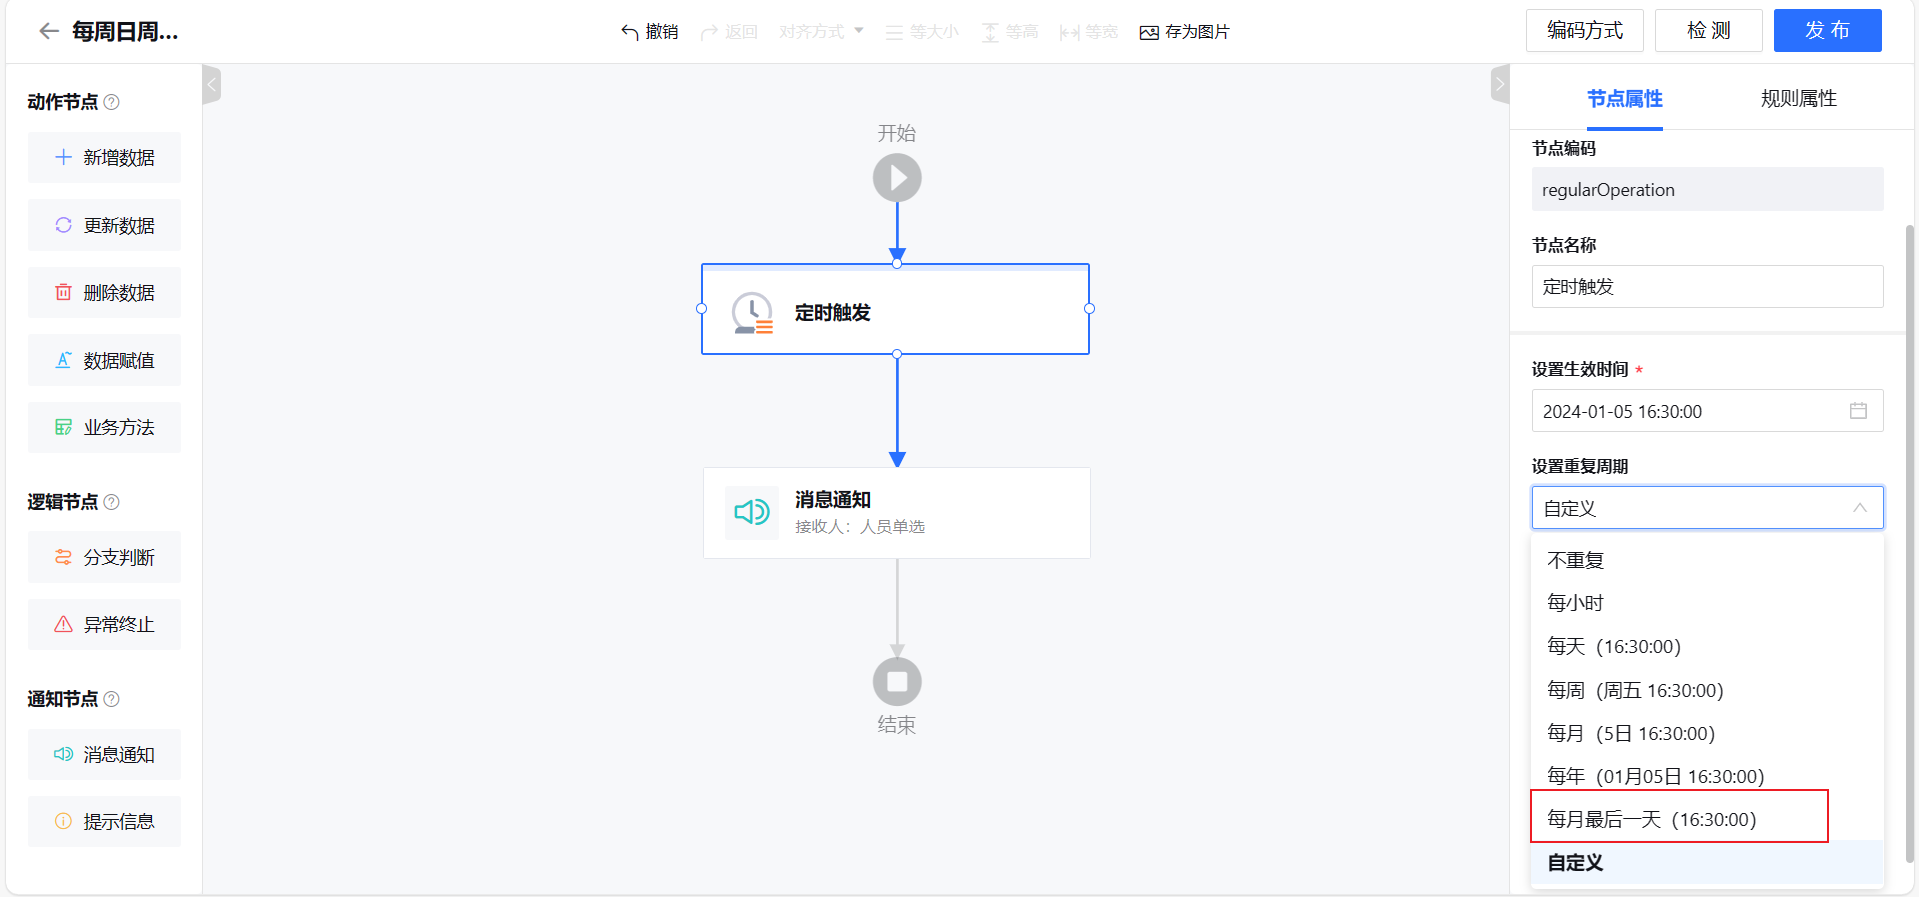Select the sidebar 消息通知 speaker icon
Screen dimensions: 1919x897
63,754
